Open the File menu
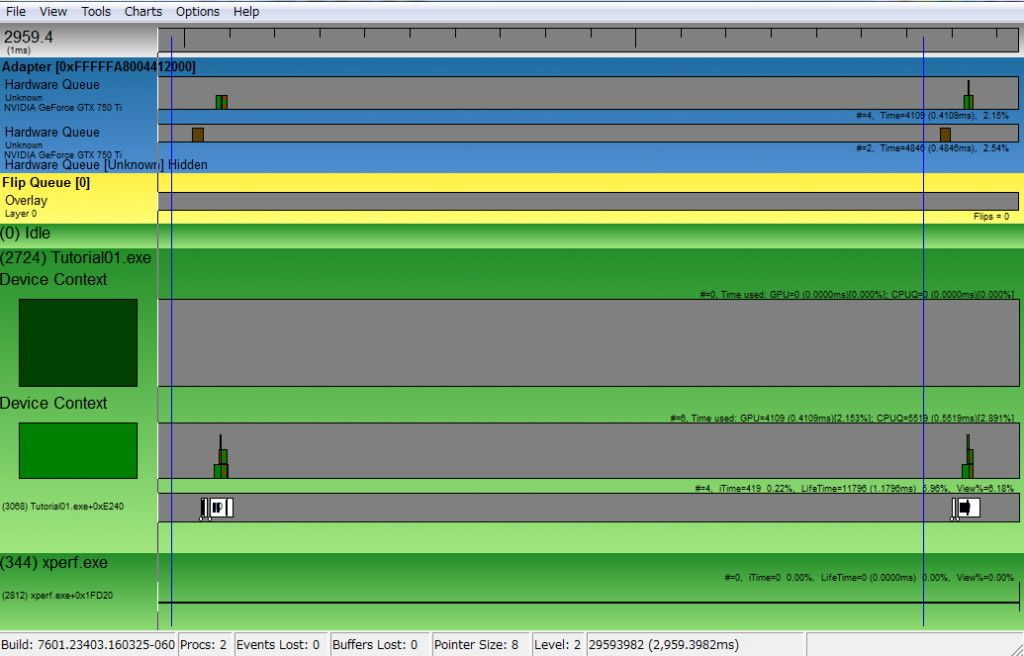The height and width of the screenshot is (656, 1024). coord(16,12)
